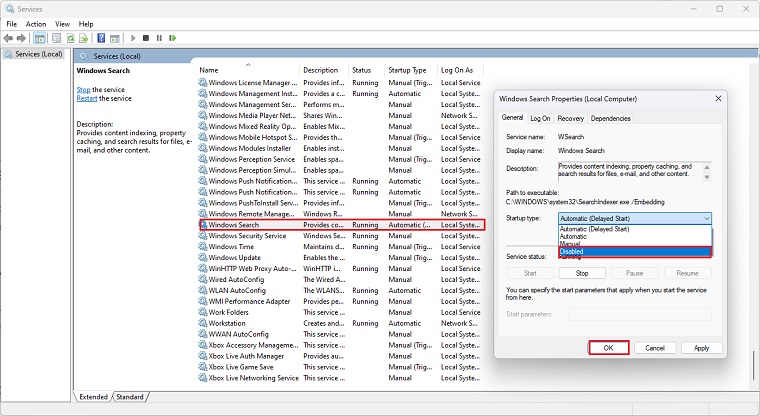This screenshot has height=416, width=760.
Task: Click the WMI Performance Adapter gear icon
Action: 203,301
